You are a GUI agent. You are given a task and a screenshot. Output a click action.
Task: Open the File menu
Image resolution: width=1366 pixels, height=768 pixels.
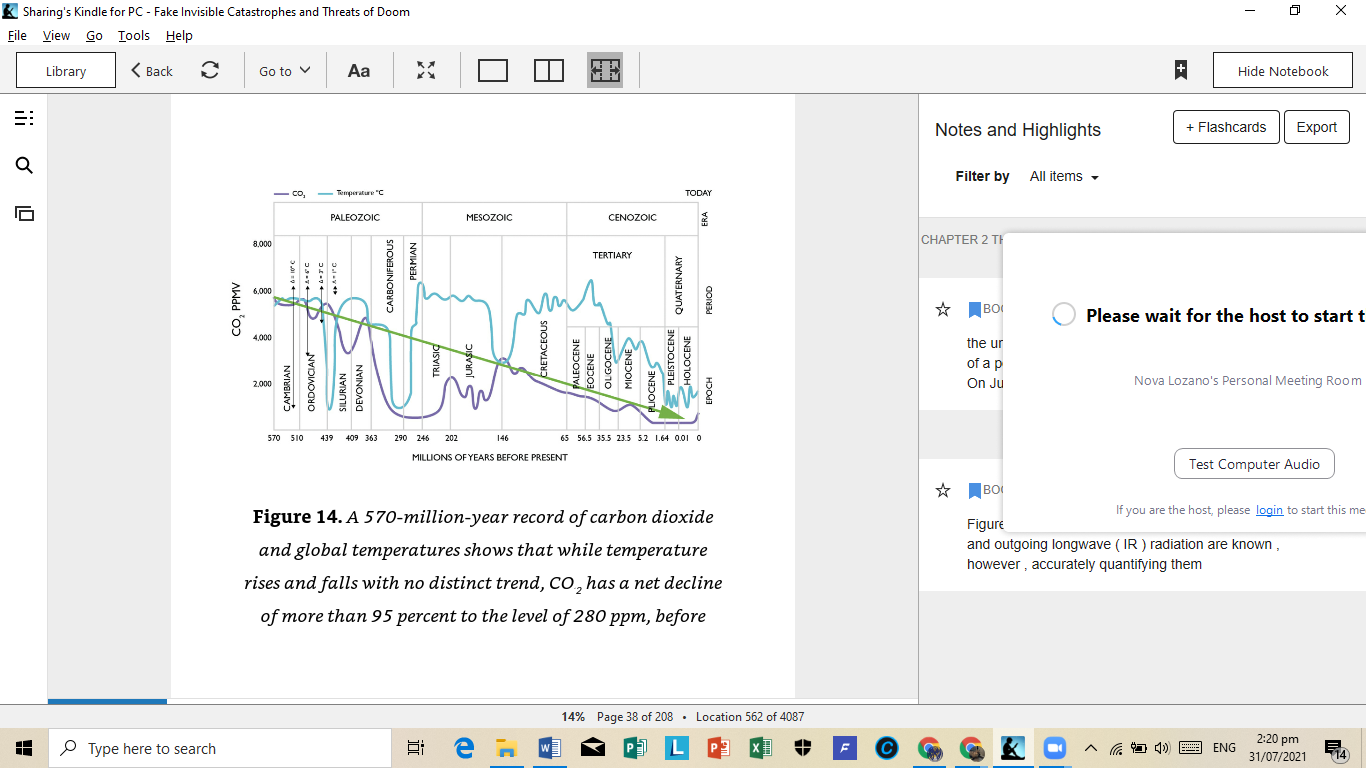coord(17,35)
